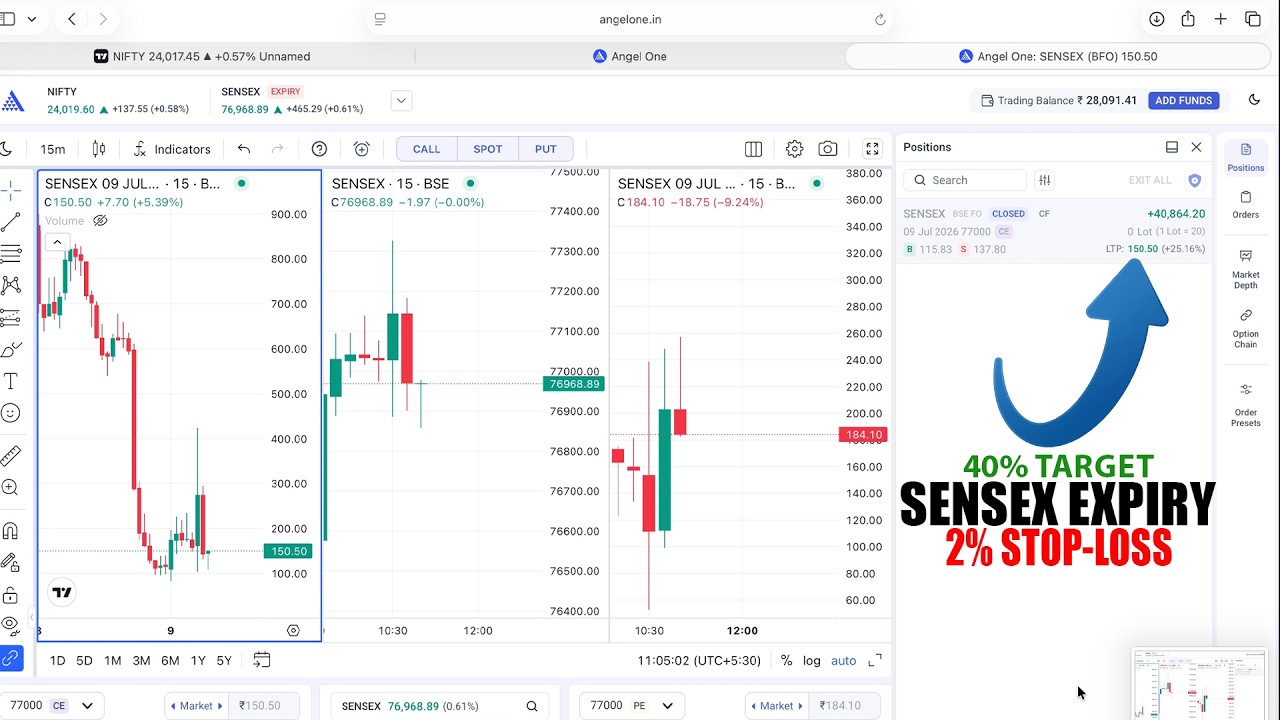This screenshot has height=720, width=1280.
Task: Open Order Presets sidebar item
Action: (x=1246, y=404)
